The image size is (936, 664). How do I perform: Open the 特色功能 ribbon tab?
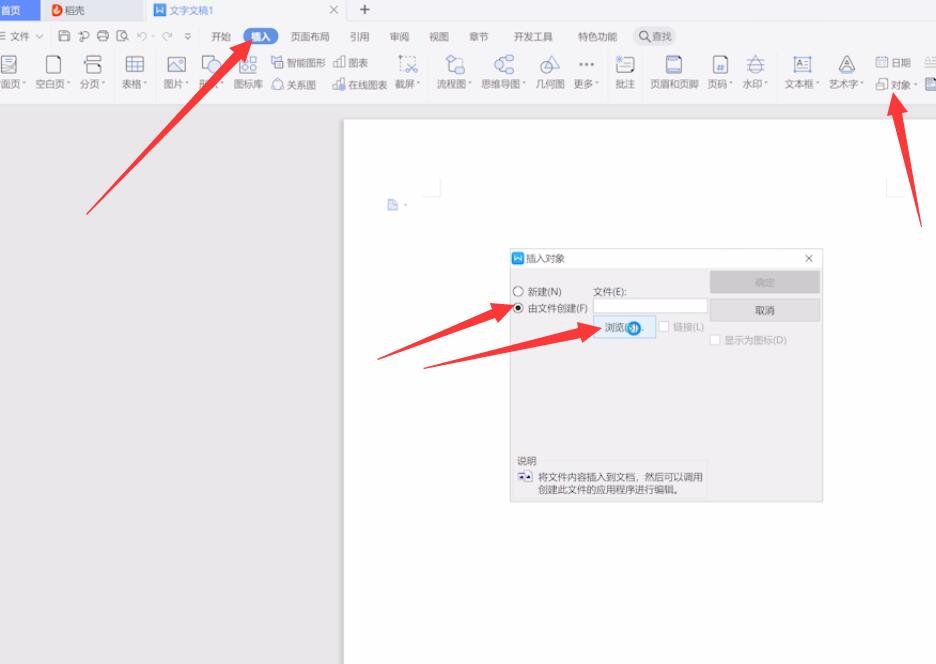pos(597,36)
